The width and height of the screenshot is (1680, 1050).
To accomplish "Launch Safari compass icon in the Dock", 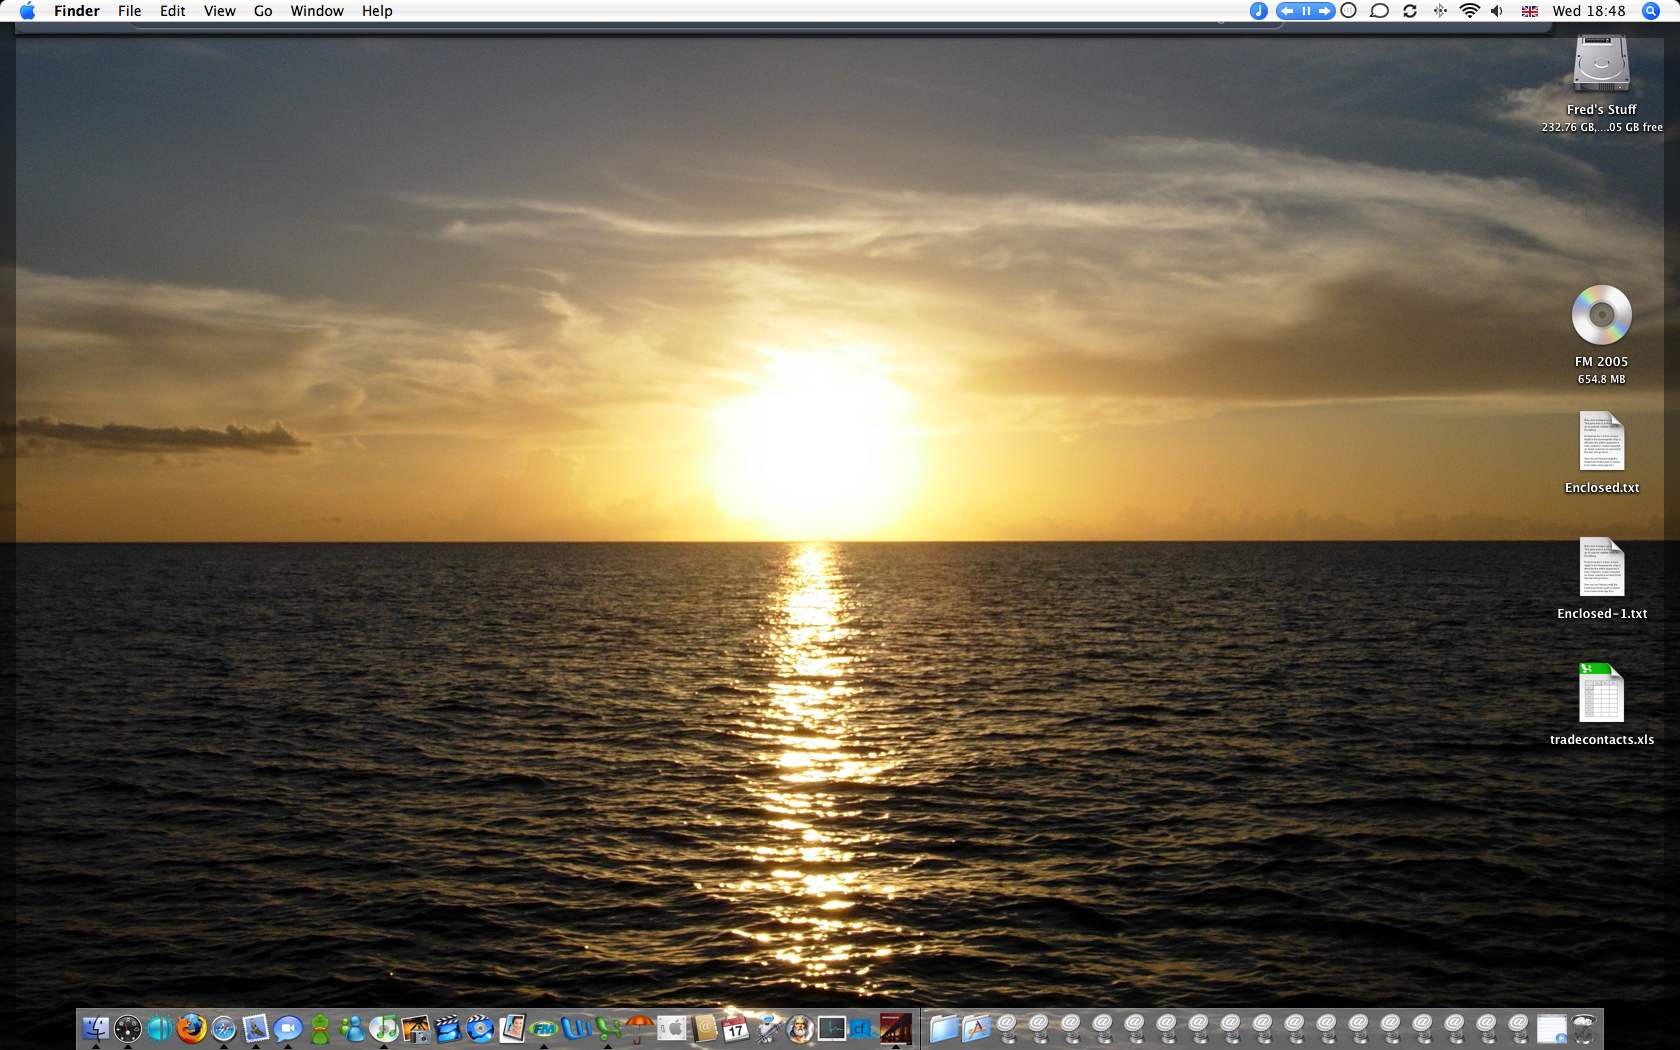I will tap(223, 1028).
